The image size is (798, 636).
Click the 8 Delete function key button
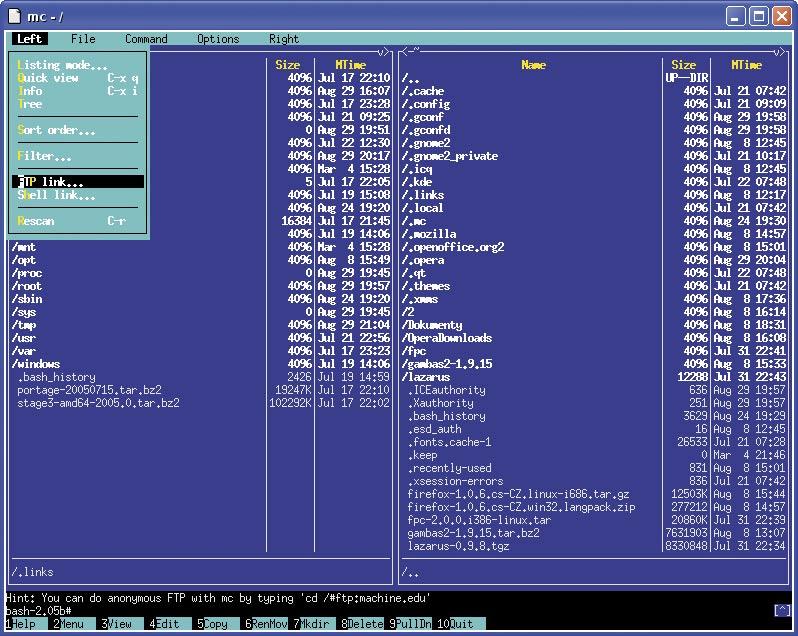(362, 624)
